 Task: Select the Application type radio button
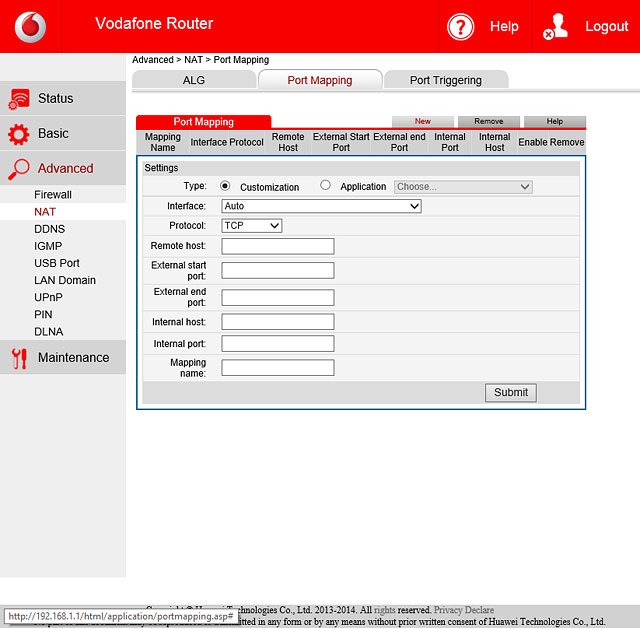point(325,185)
